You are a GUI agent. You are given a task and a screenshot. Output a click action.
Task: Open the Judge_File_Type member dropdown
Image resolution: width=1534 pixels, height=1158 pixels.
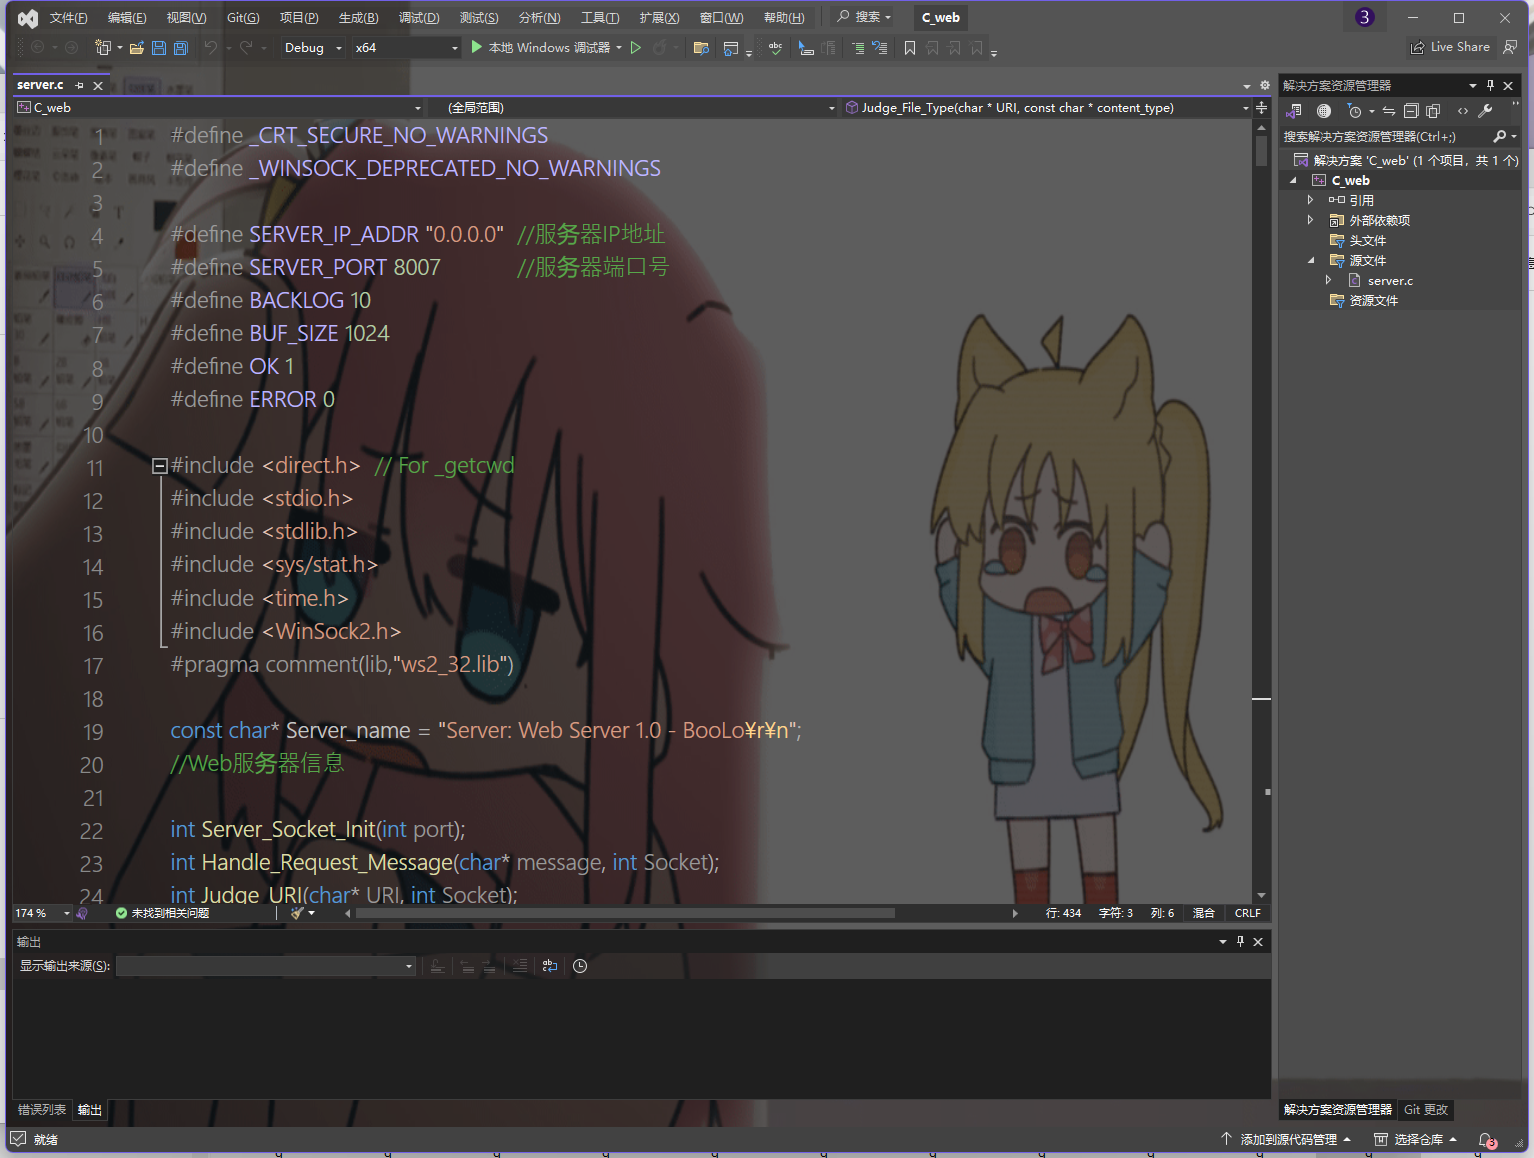[x=1046, y=107]
